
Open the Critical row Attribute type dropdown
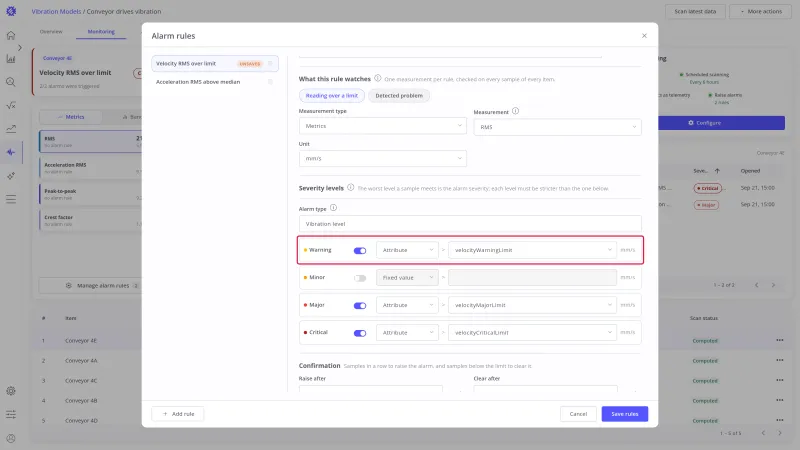point(407,333)
